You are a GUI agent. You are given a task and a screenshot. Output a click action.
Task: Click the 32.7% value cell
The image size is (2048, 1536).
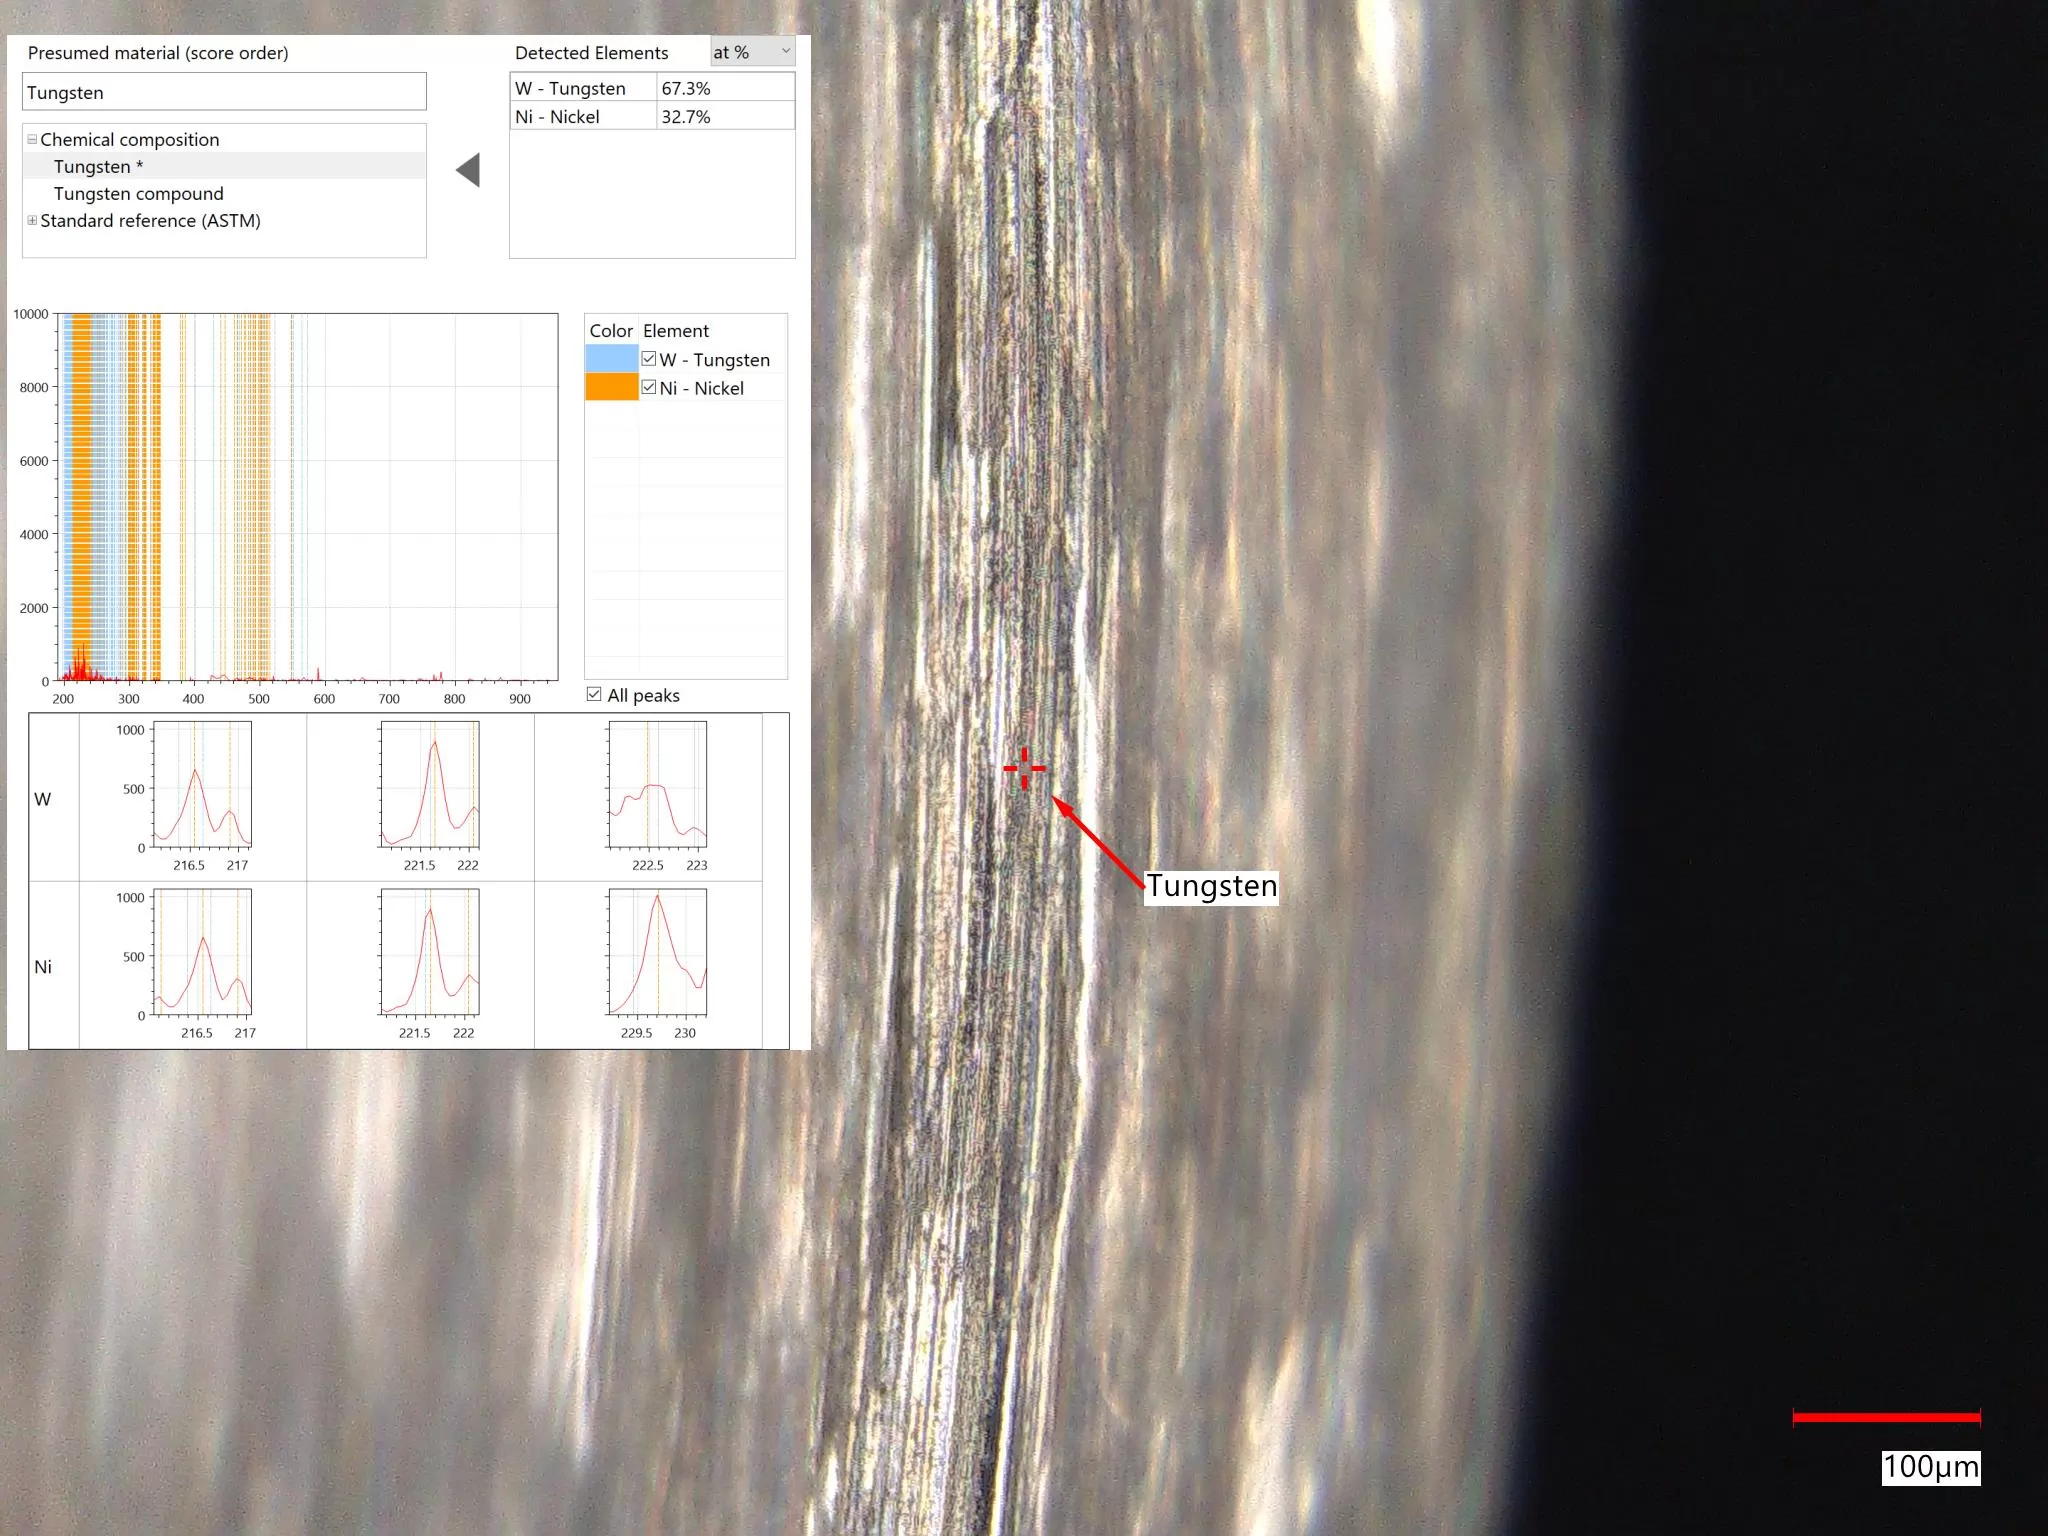coord(725,116)
